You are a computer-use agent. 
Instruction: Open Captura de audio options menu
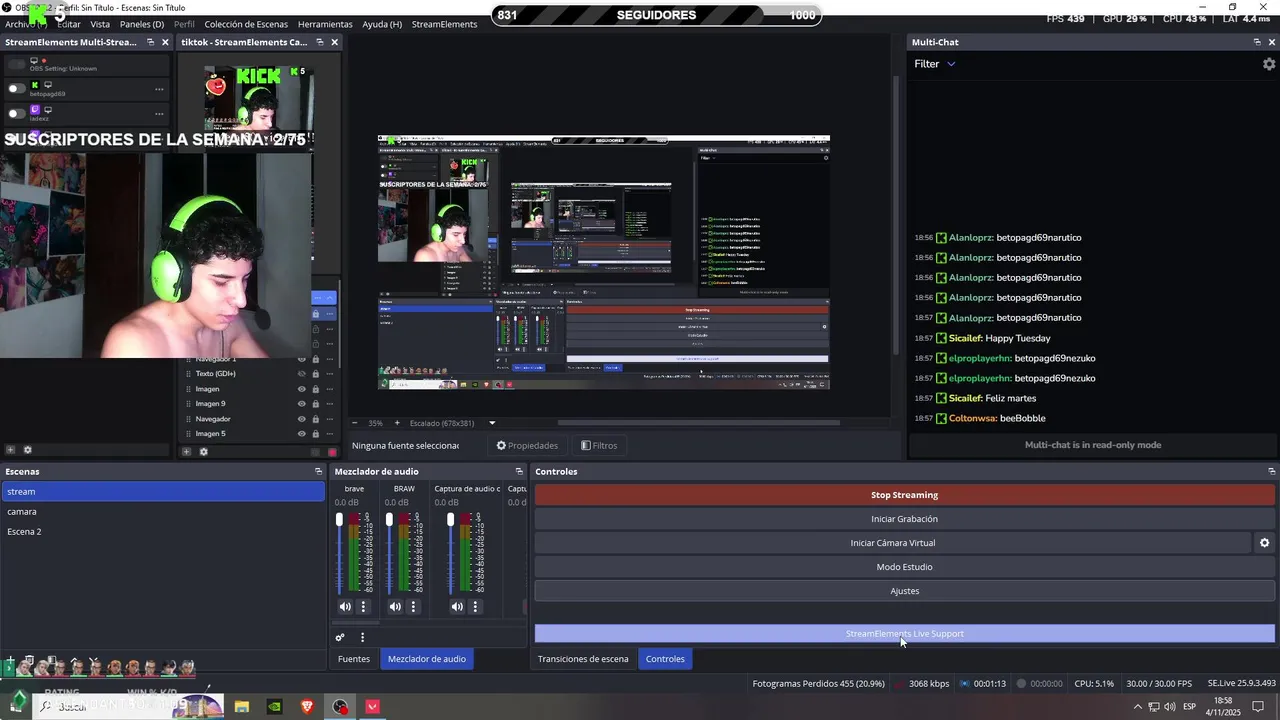click(x=475, y=606)
